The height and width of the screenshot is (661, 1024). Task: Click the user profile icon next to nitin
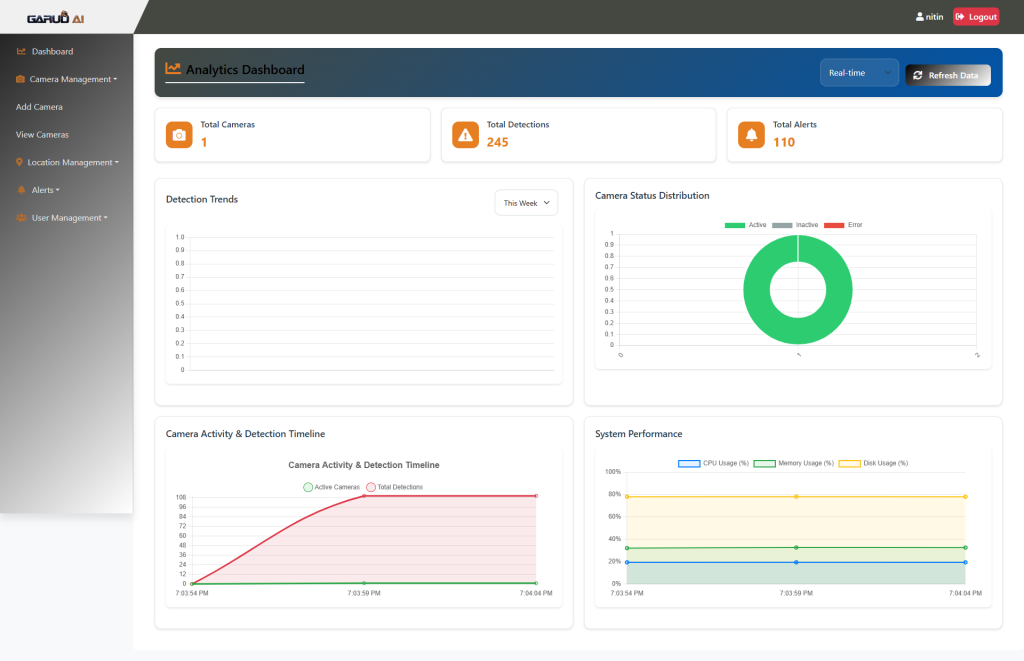[920, 17]
